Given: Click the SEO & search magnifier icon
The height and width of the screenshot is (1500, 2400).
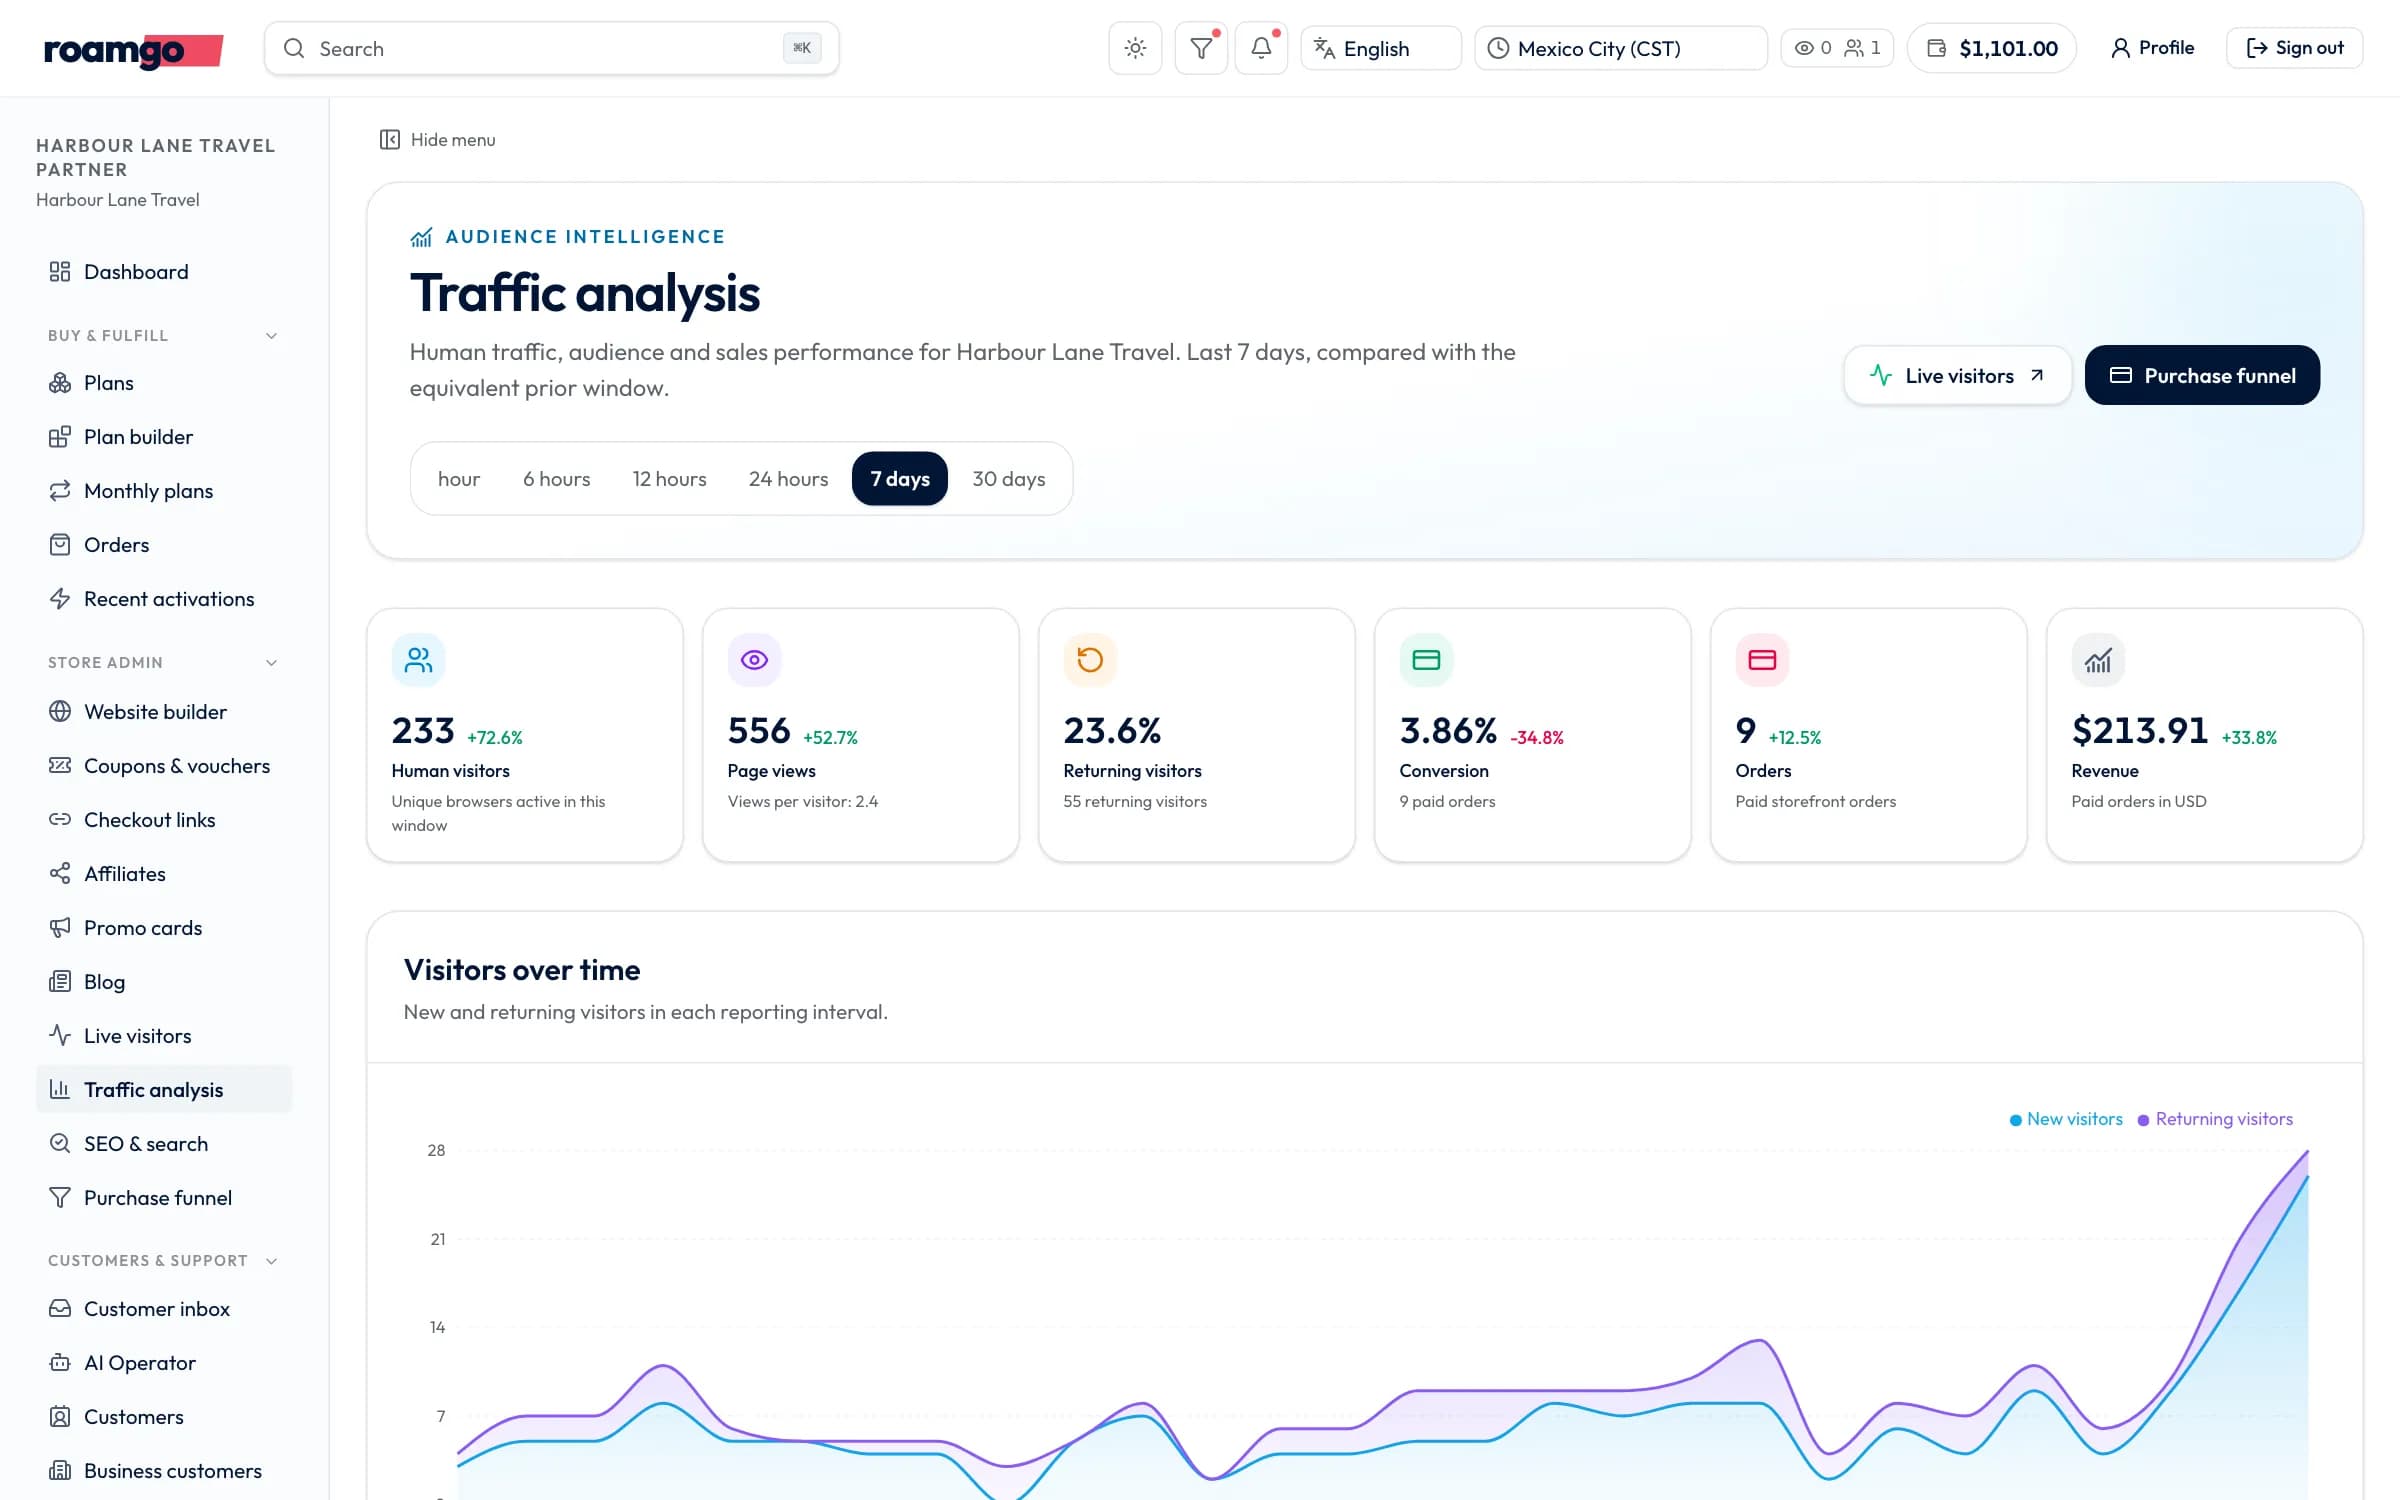Looking at the screenshot, I should [60, 1144].
